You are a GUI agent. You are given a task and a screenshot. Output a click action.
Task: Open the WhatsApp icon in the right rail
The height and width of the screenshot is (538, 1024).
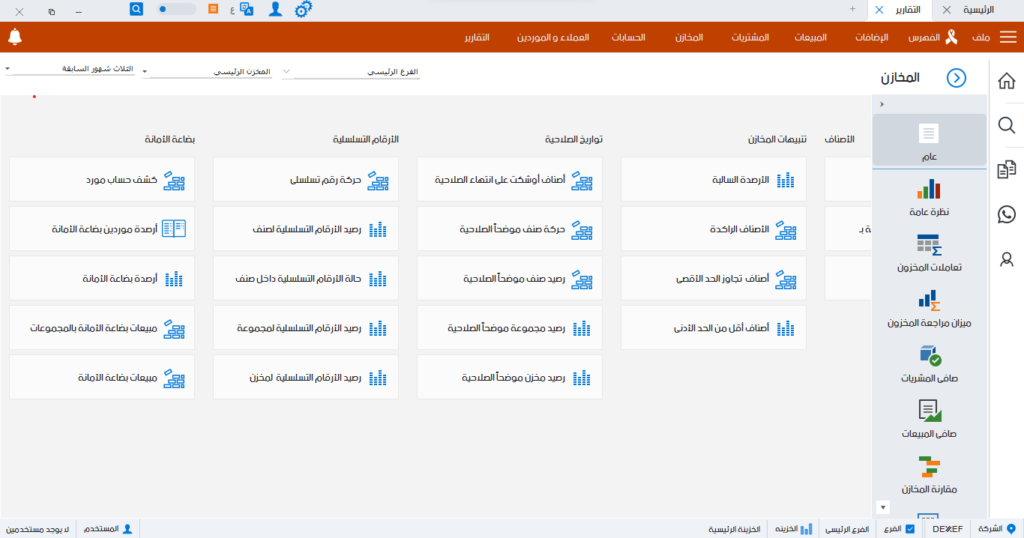[1006, 214]
